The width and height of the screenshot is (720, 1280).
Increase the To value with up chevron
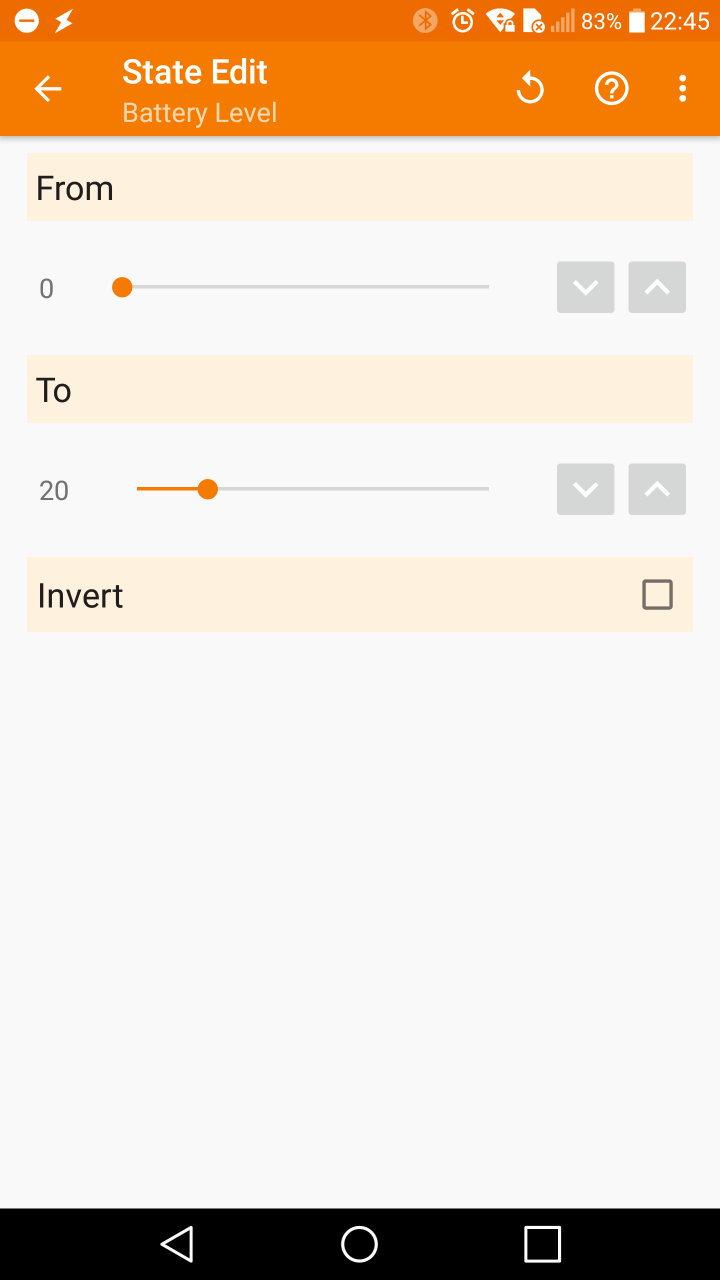pos(657,490)
